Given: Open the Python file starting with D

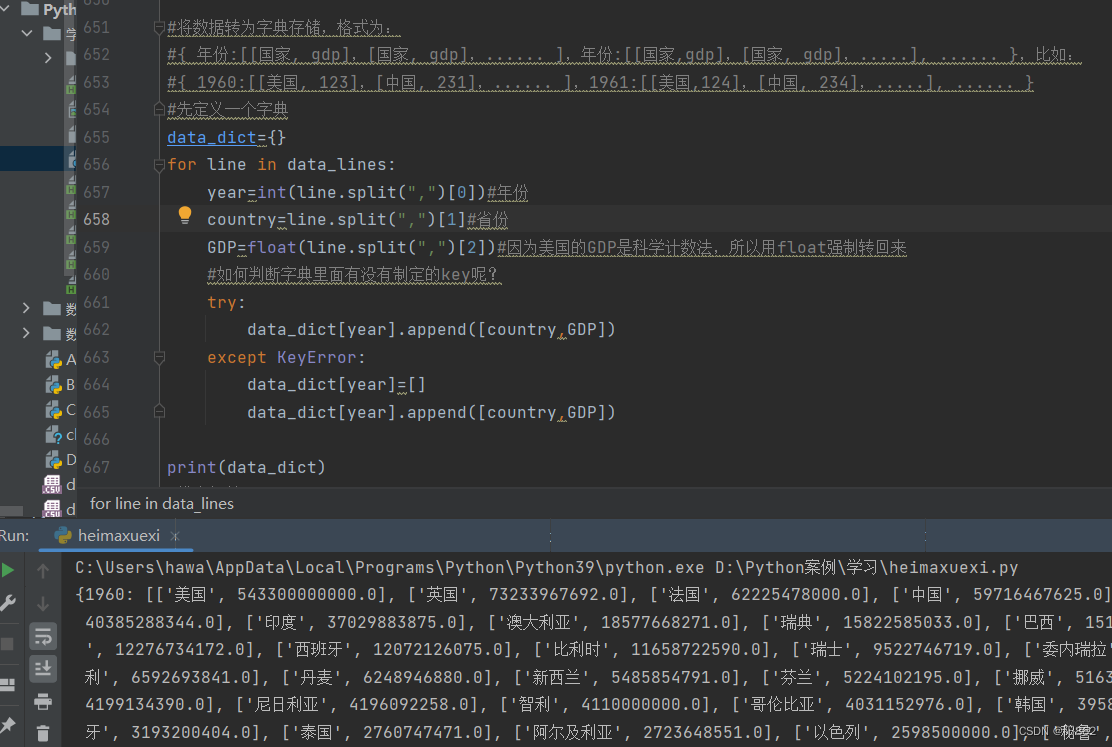Looking at the screenshot, I should [61, 459].
